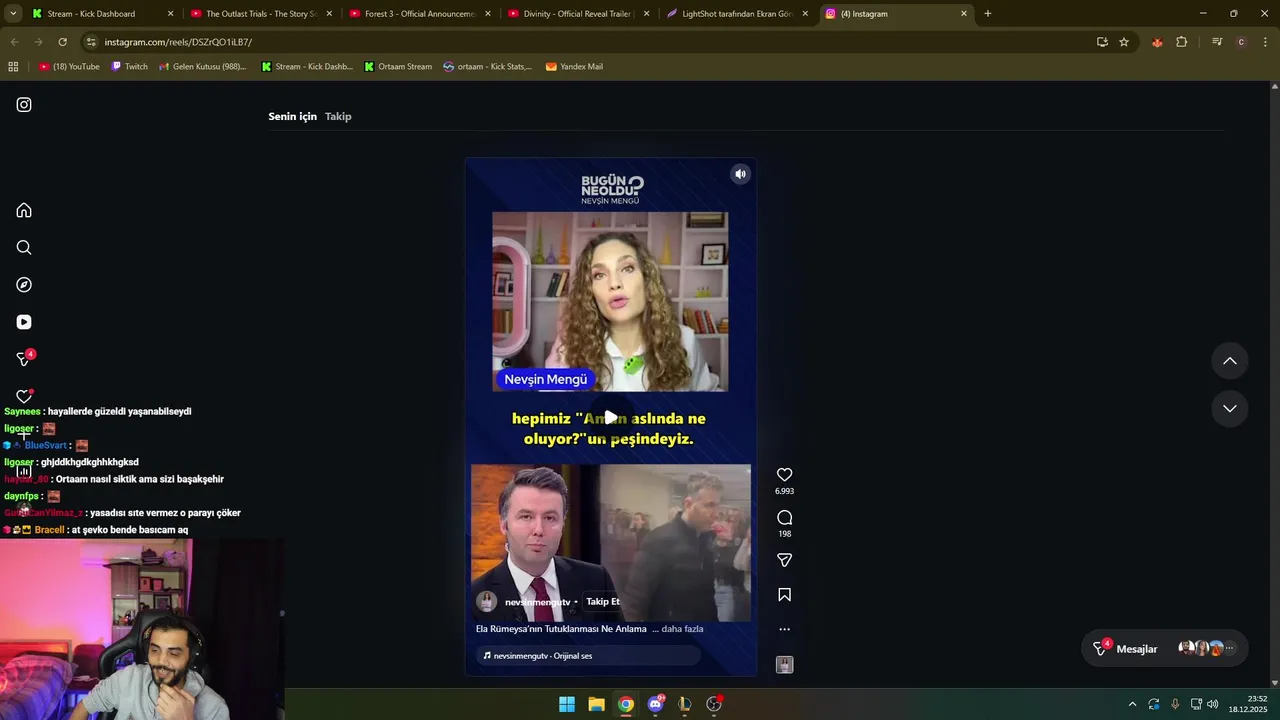Viewport: 1280px width, 720px height.
Task: Open the tab search dropdown arrow
Action: (13, 14)
